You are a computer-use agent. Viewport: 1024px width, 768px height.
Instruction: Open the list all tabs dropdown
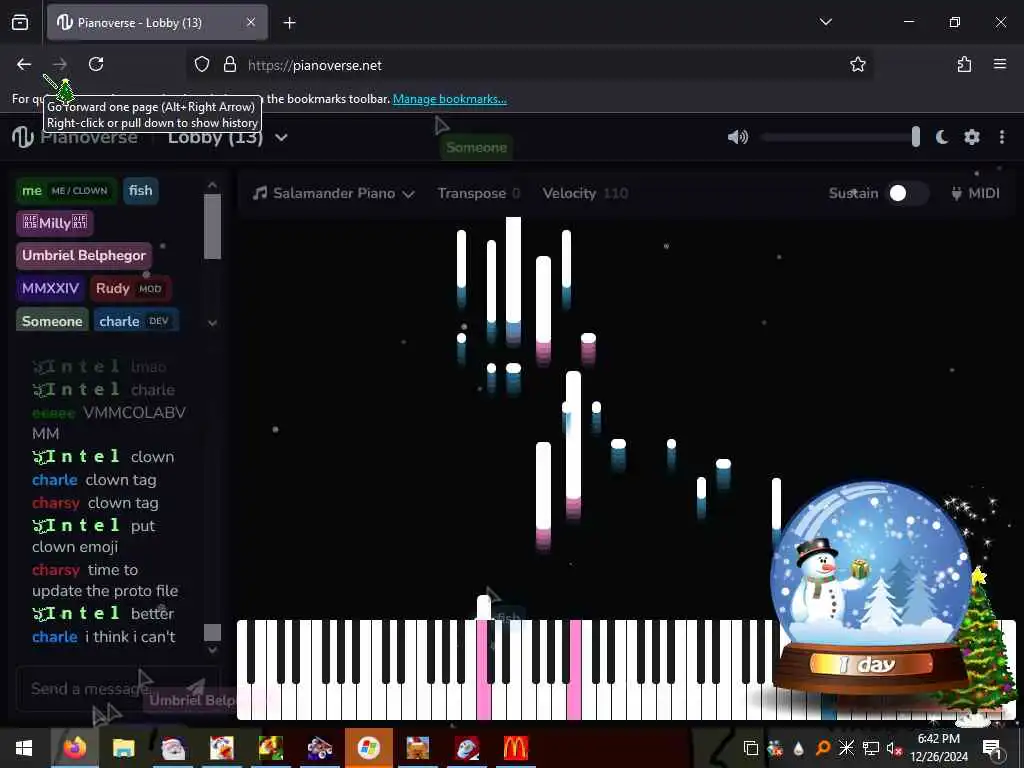825,22
